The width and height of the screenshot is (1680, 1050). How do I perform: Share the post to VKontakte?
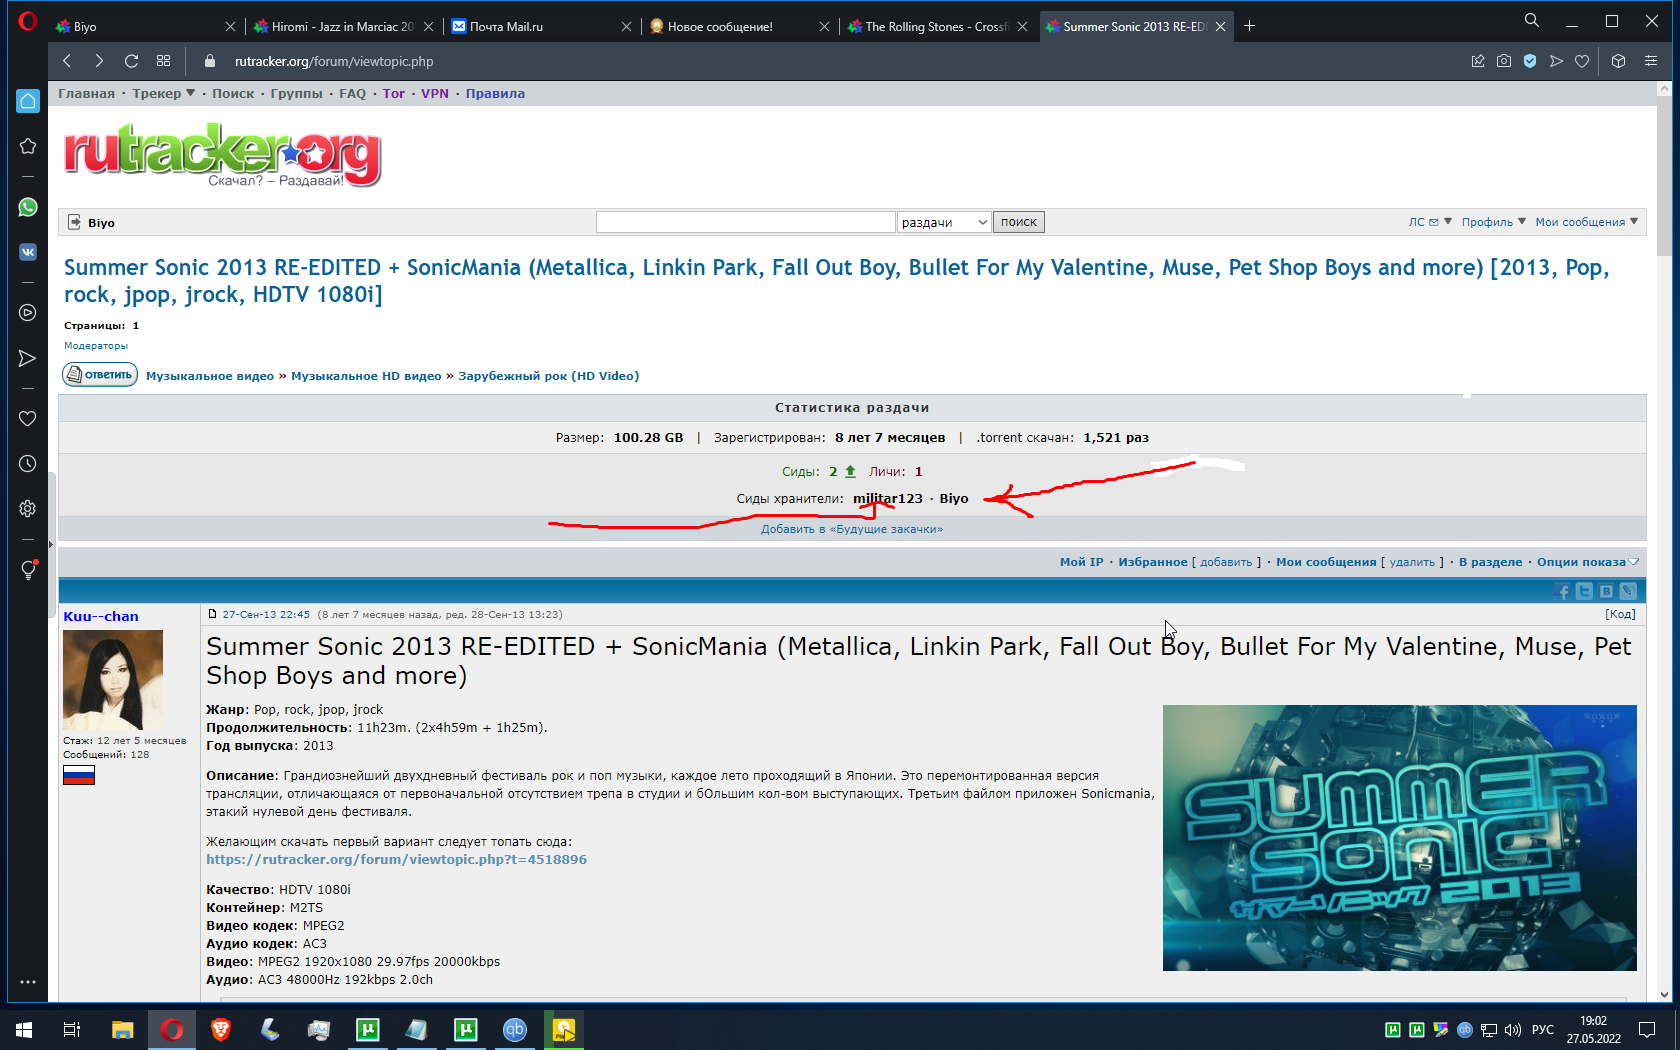(1606, 591)
